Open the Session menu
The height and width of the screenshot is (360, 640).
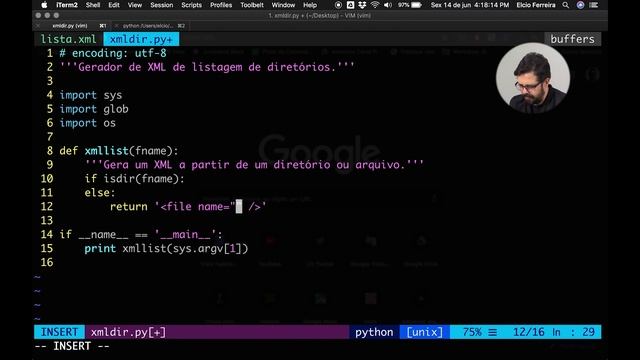(x=162, y=5)
